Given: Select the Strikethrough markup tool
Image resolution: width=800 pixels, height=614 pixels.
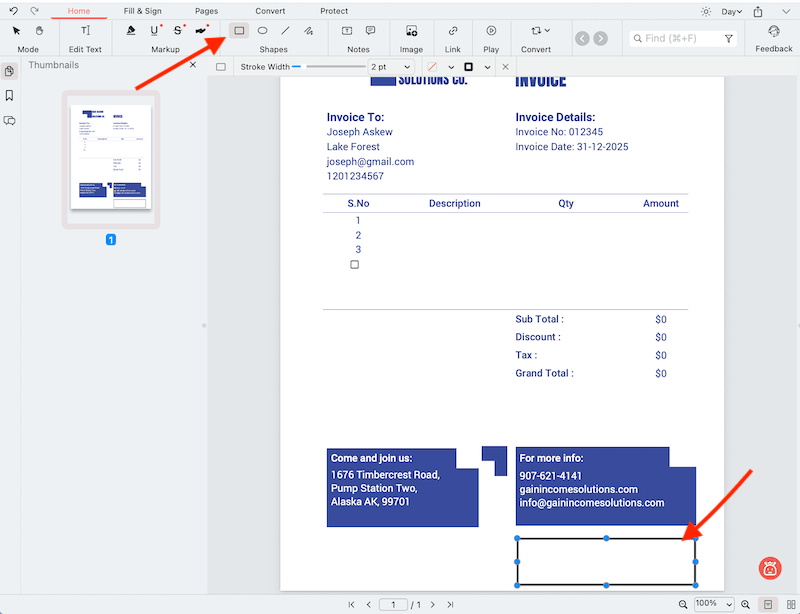Looking at the screenshot, I should (x=178, y=31).
